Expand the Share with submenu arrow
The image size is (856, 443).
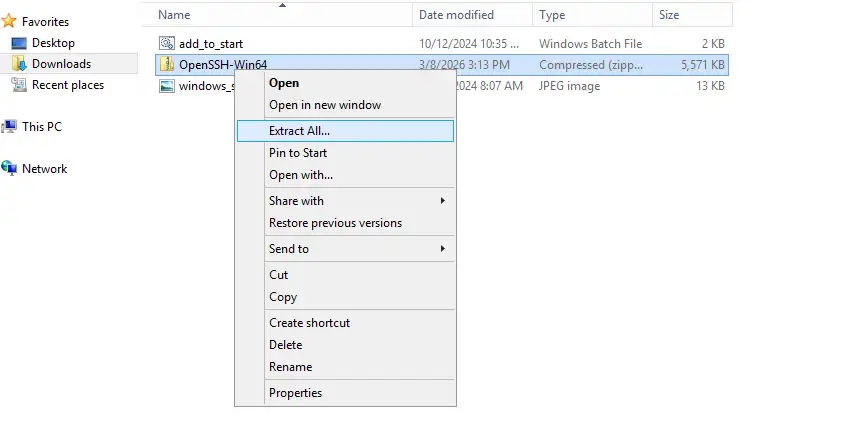[442, 201]
